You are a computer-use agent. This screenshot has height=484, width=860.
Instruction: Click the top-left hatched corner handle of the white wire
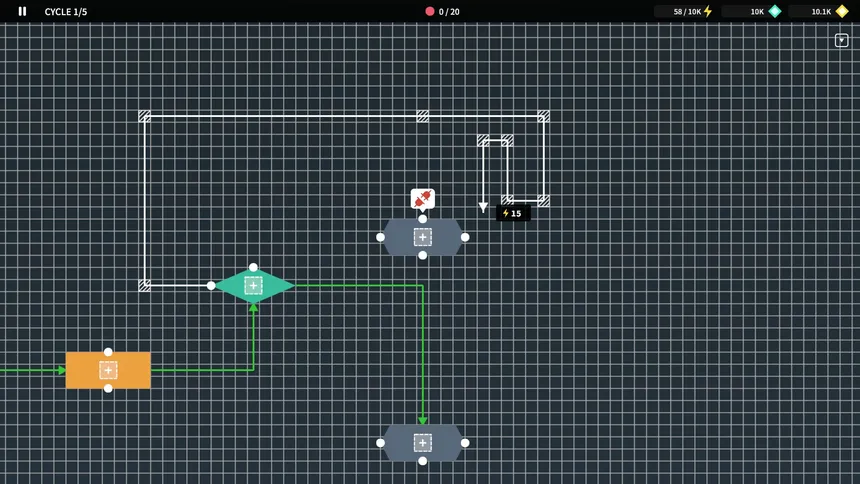[x=145, y=116]
